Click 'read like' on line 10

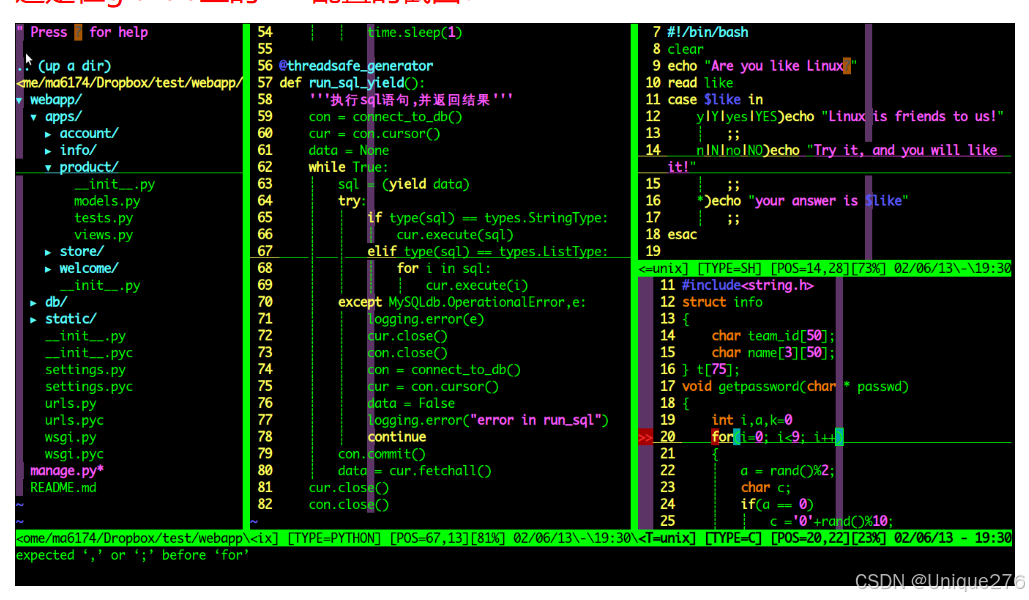[700, 83]
